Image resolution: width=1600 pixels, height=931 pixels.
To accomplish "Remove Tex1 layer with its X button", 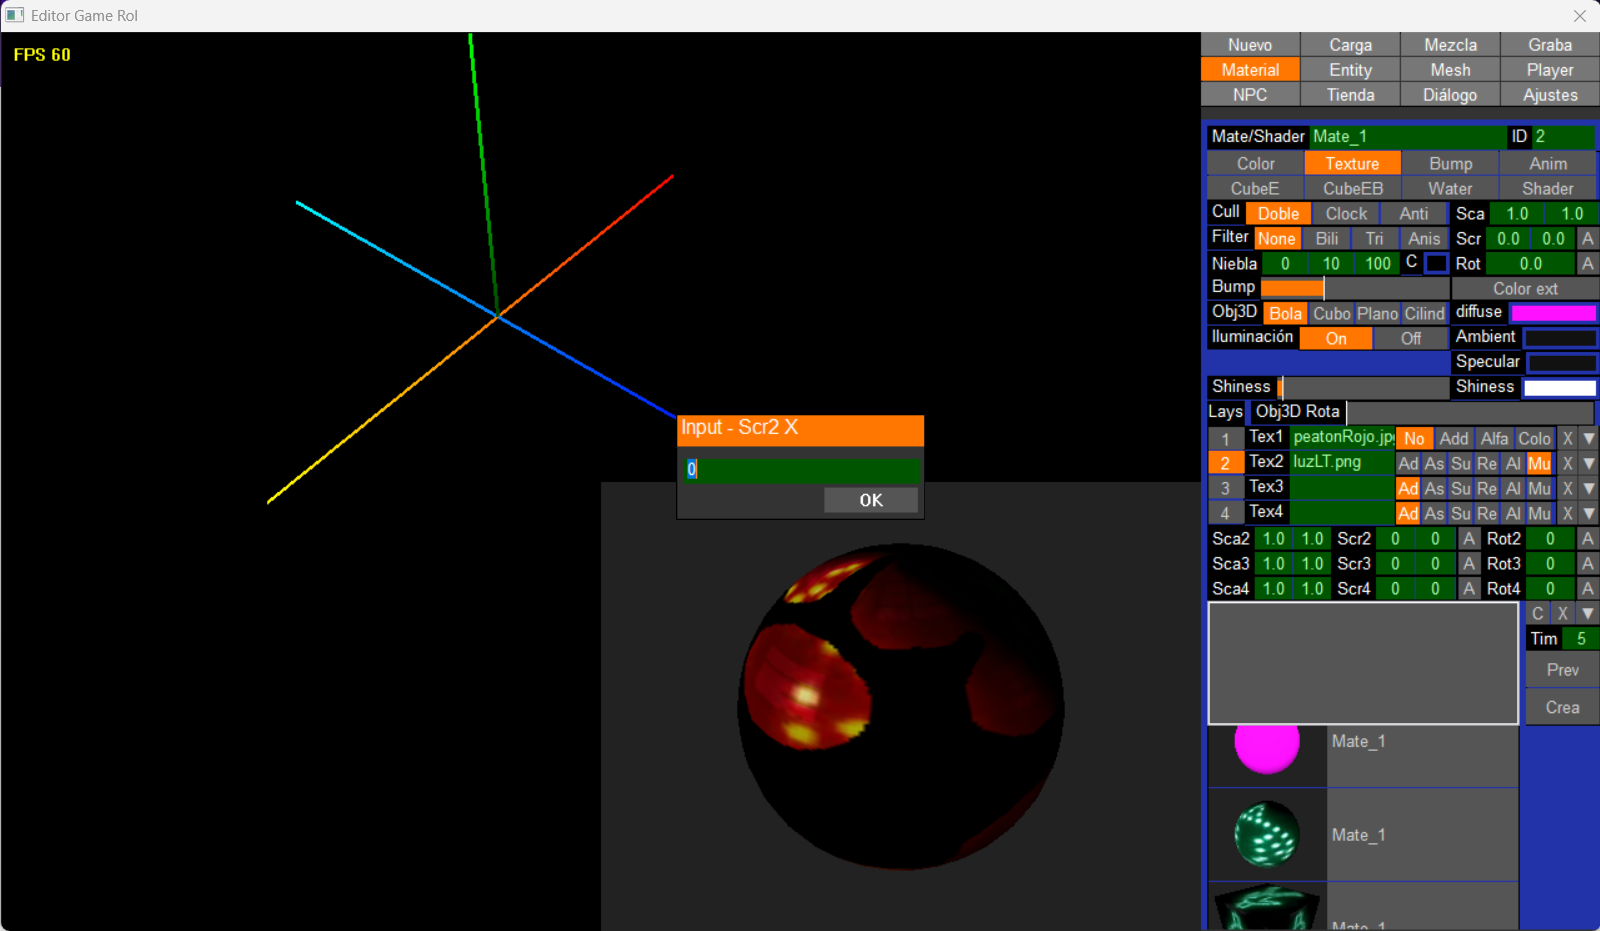I will [x=1567, y=439].
